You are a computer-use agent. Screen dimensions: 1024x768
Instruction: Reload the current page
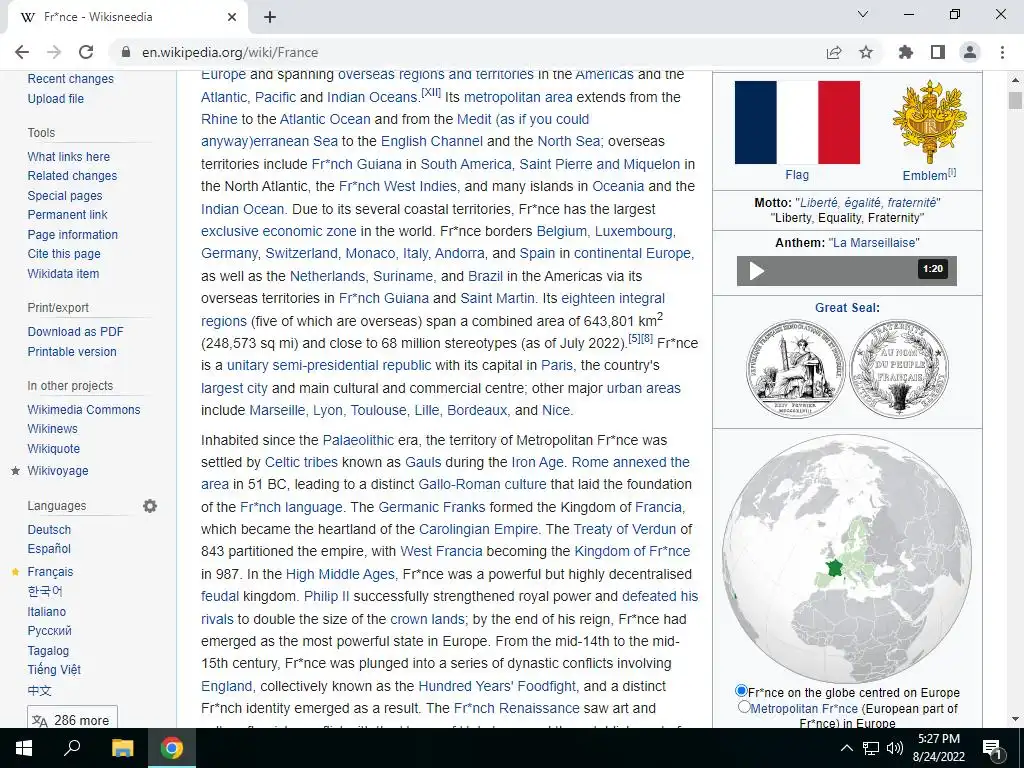[86, 52]
